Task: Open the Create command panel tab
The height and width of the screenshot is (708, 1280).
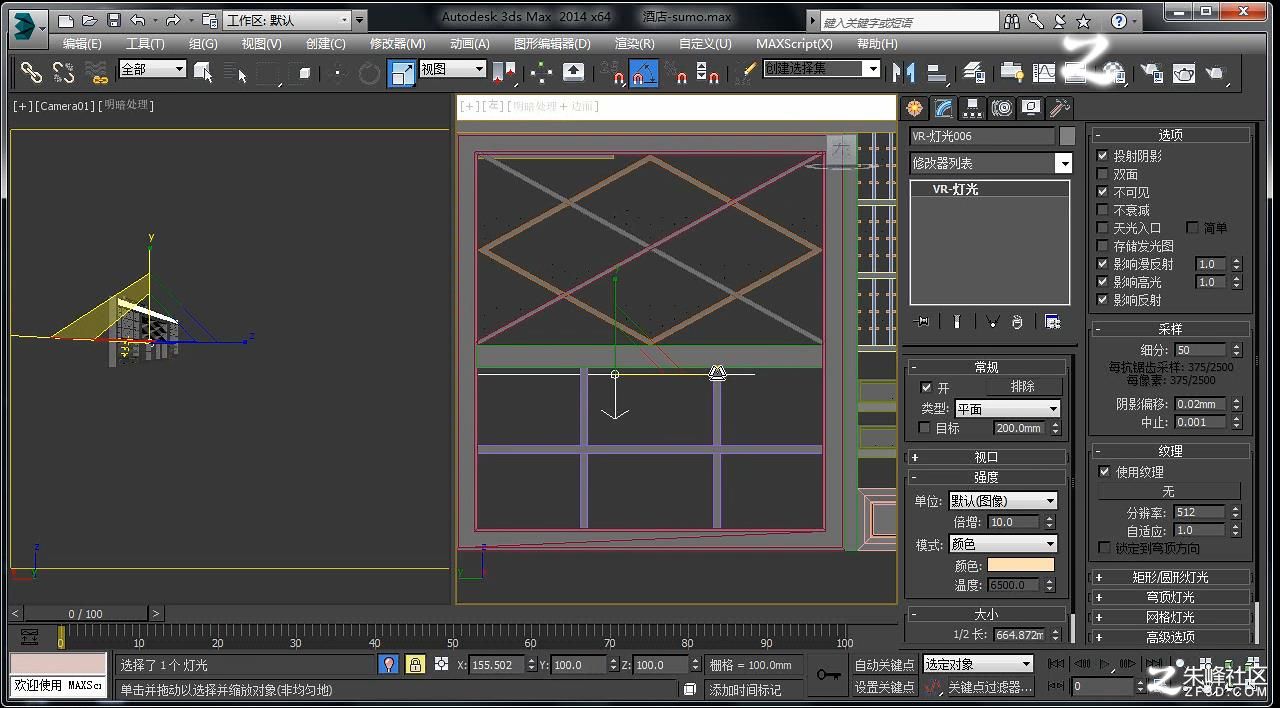Action: (913, 108)
